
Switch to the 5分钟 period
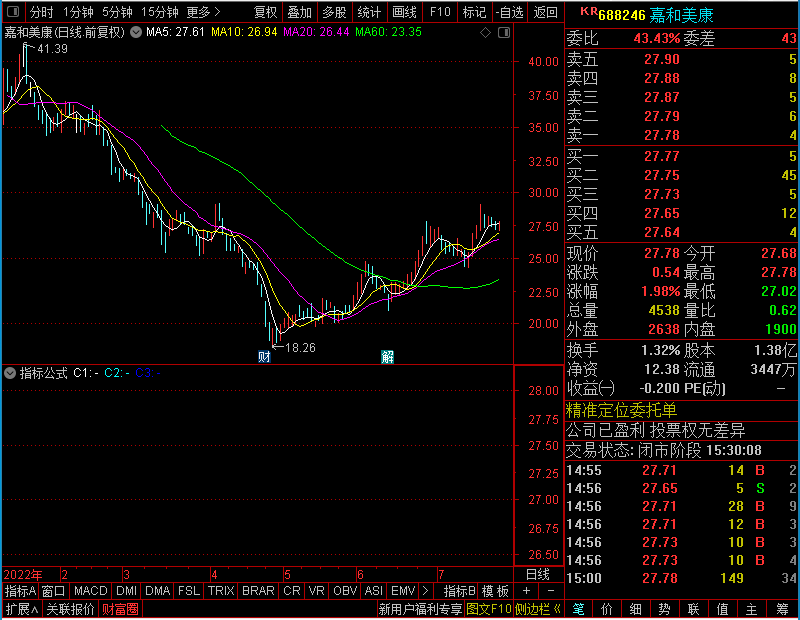[x=117, y=12]
